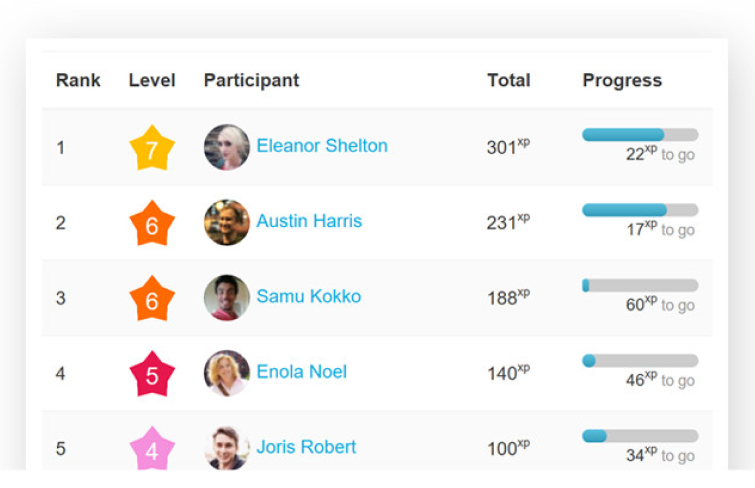Click Enola Noel's profile photo
The height and width of the screenshot is (488, 755).
[227, 373]
